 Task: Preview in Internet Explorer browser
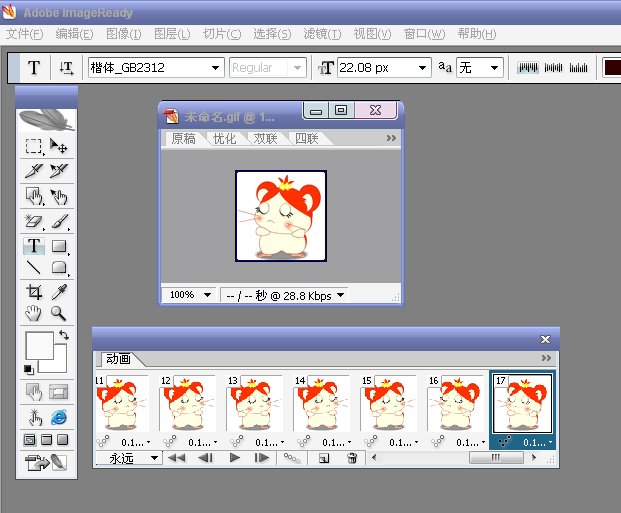59,417
